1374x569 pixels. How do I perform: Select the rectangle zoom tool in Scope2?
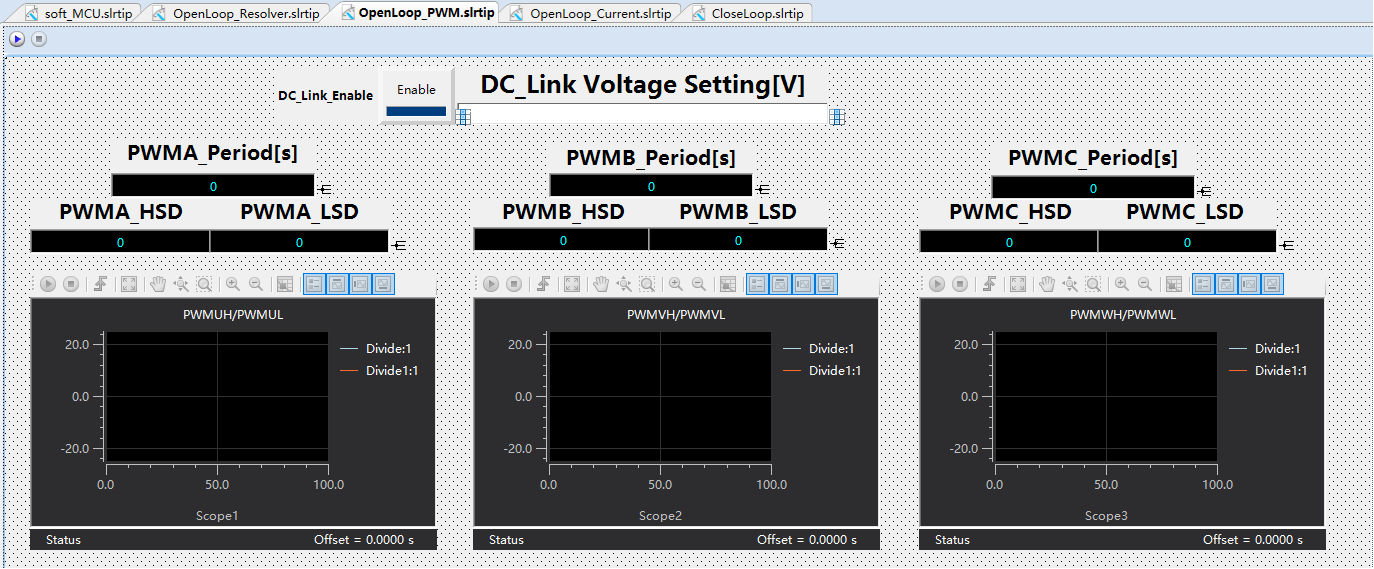click(648, 284)
